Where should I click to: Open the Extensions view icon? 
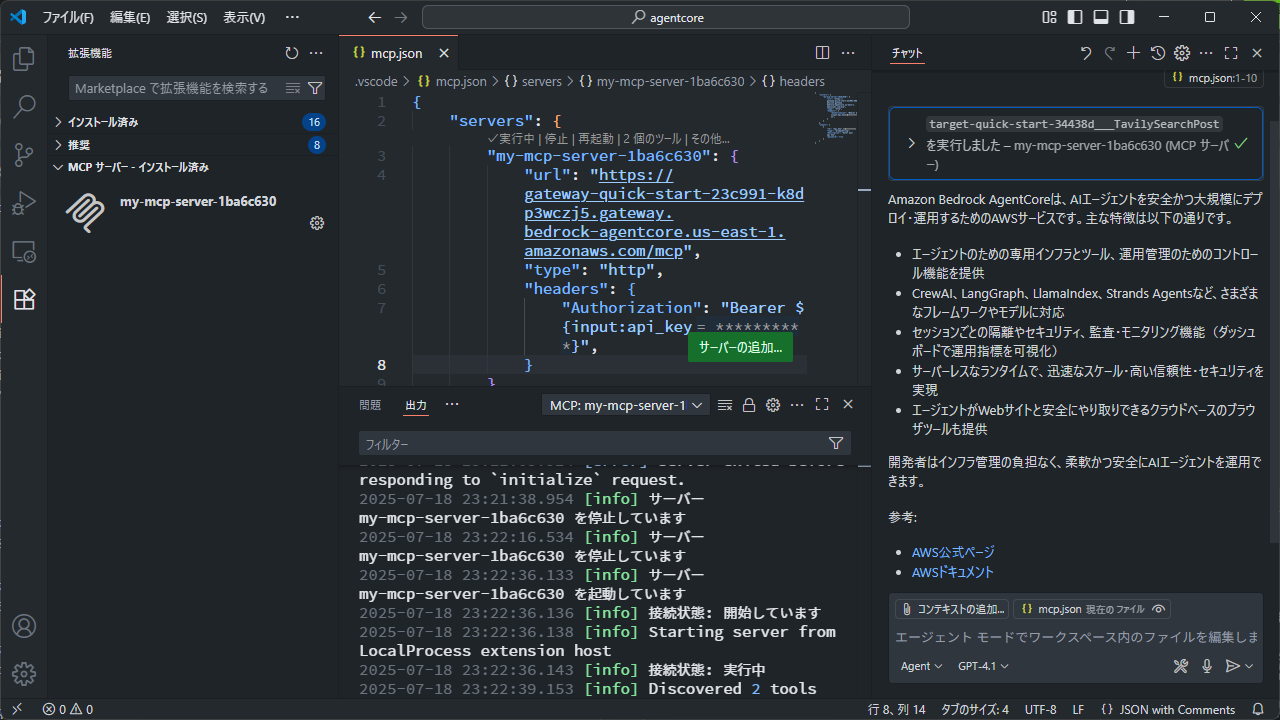point(24,299)
